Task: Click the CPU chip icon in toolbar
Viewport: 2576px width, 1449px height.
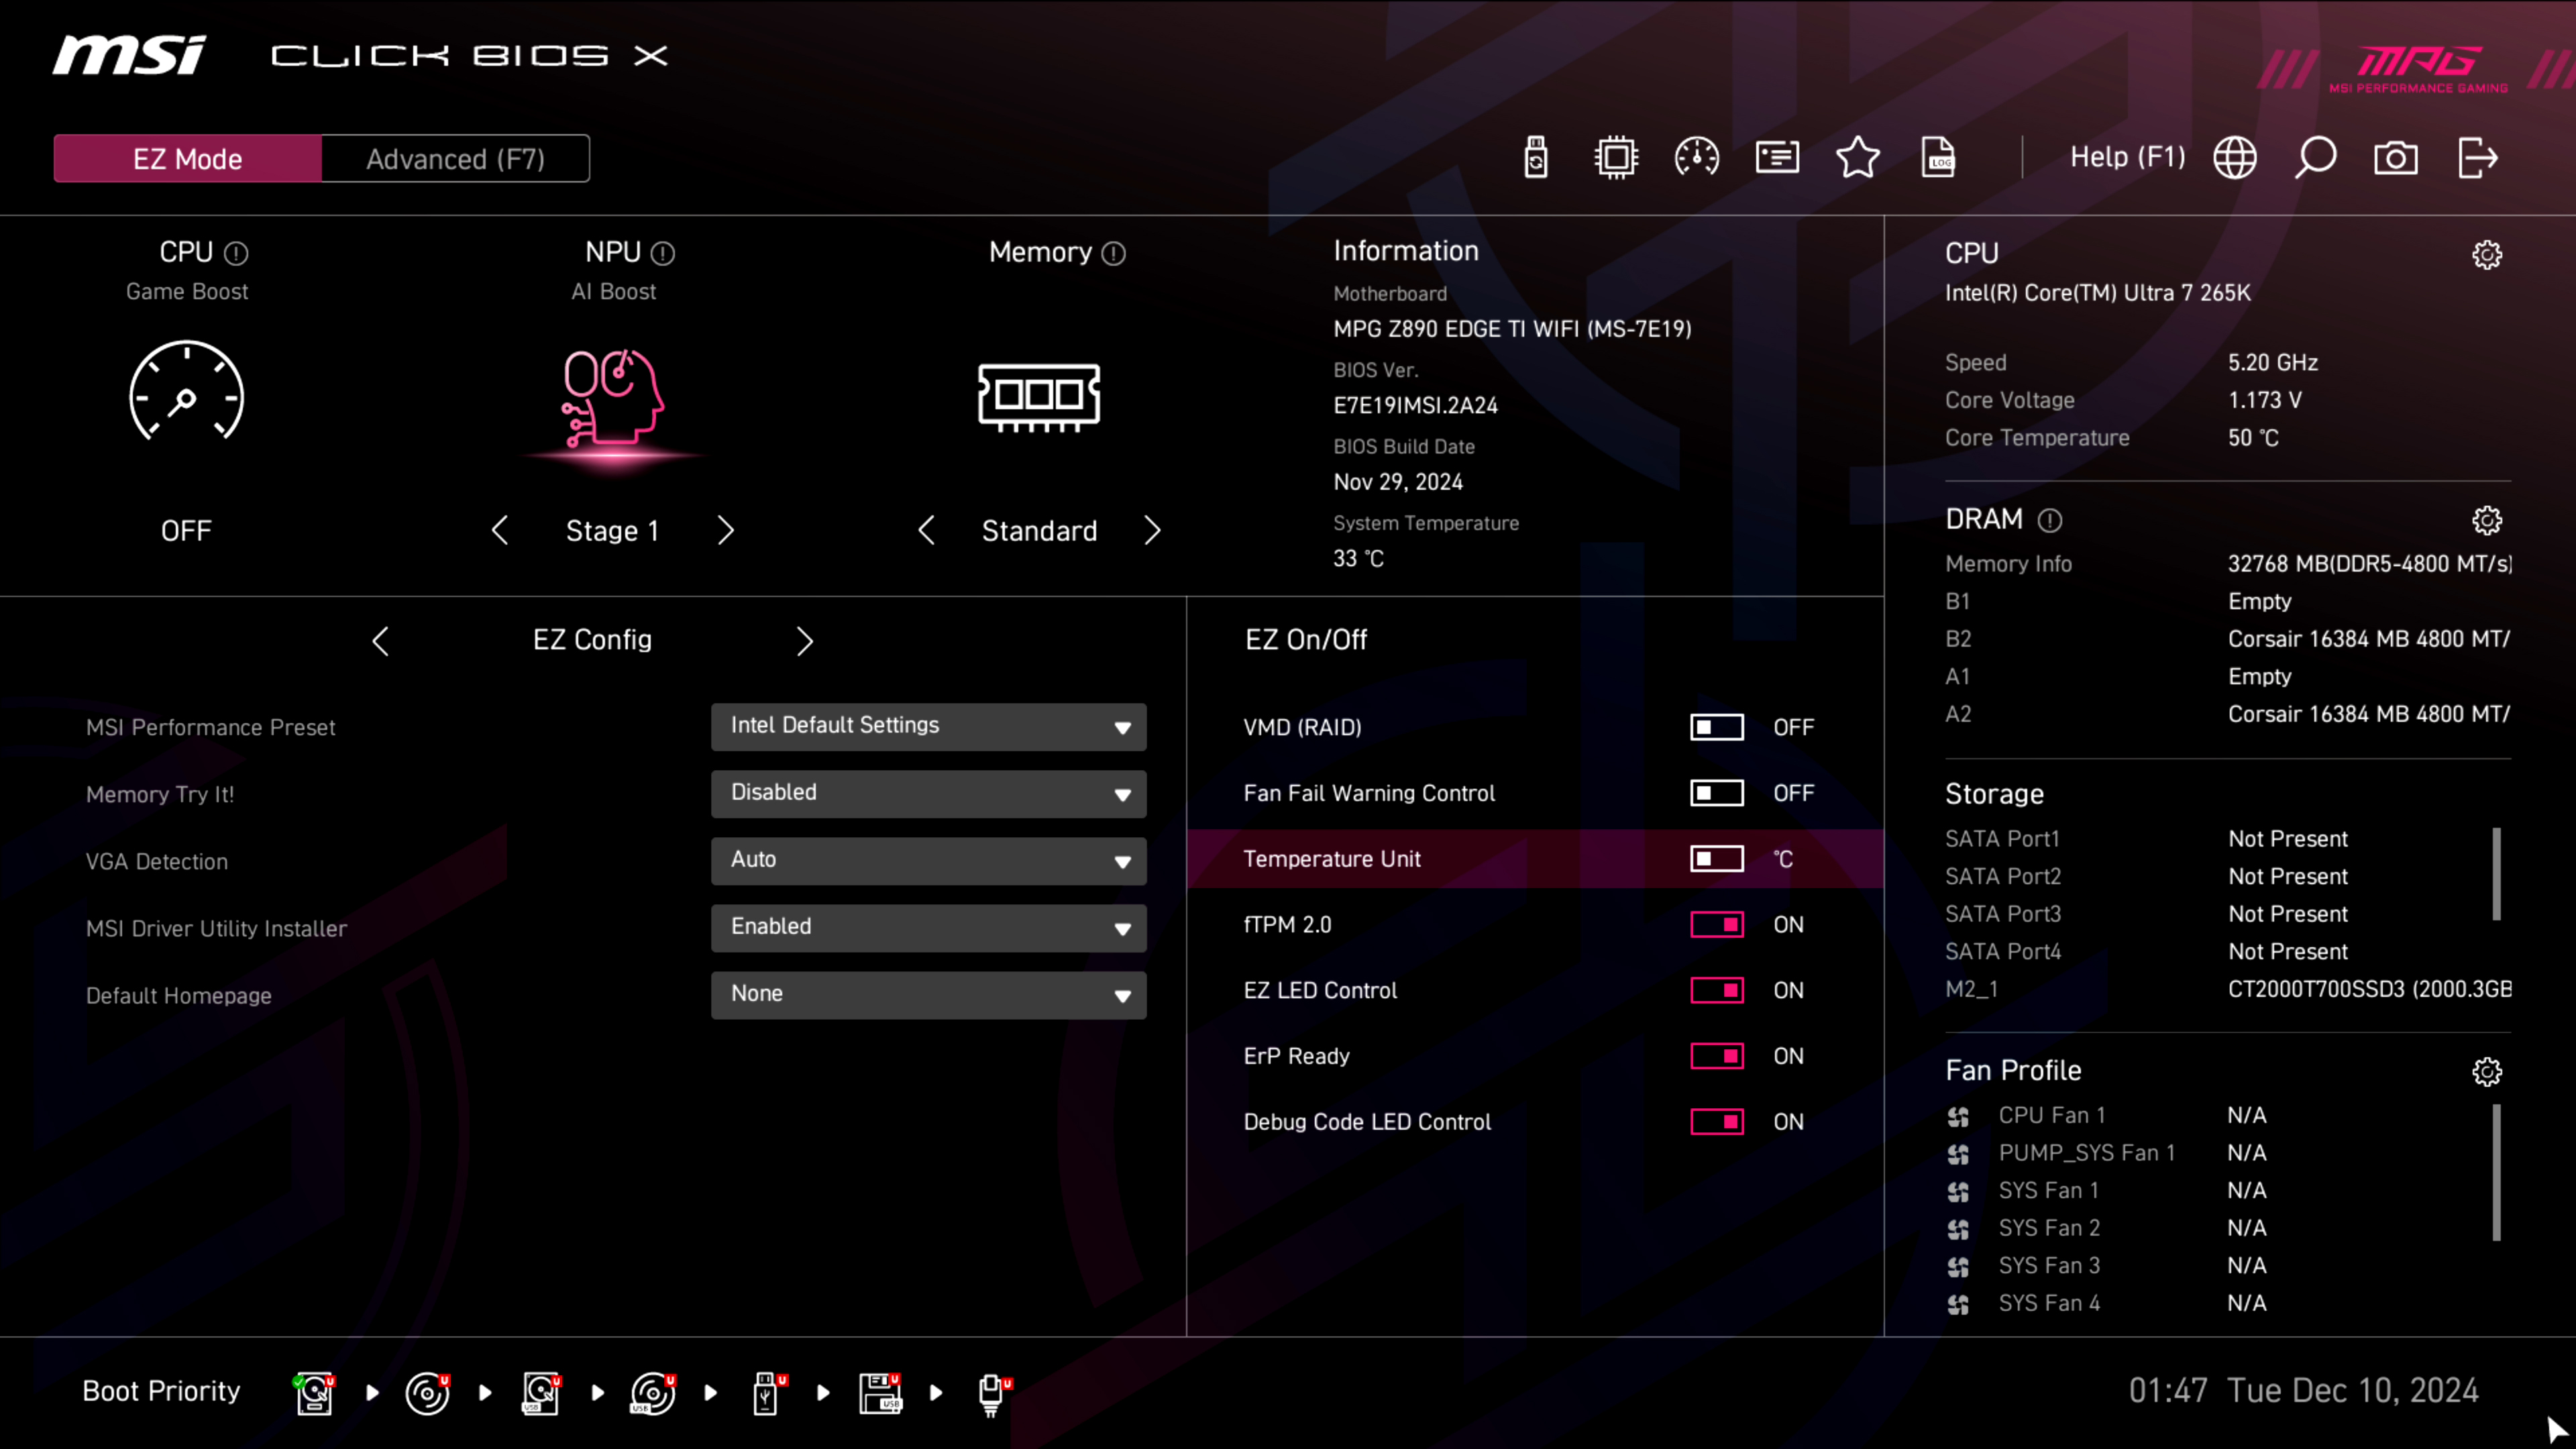Action: coord(1616,158)
